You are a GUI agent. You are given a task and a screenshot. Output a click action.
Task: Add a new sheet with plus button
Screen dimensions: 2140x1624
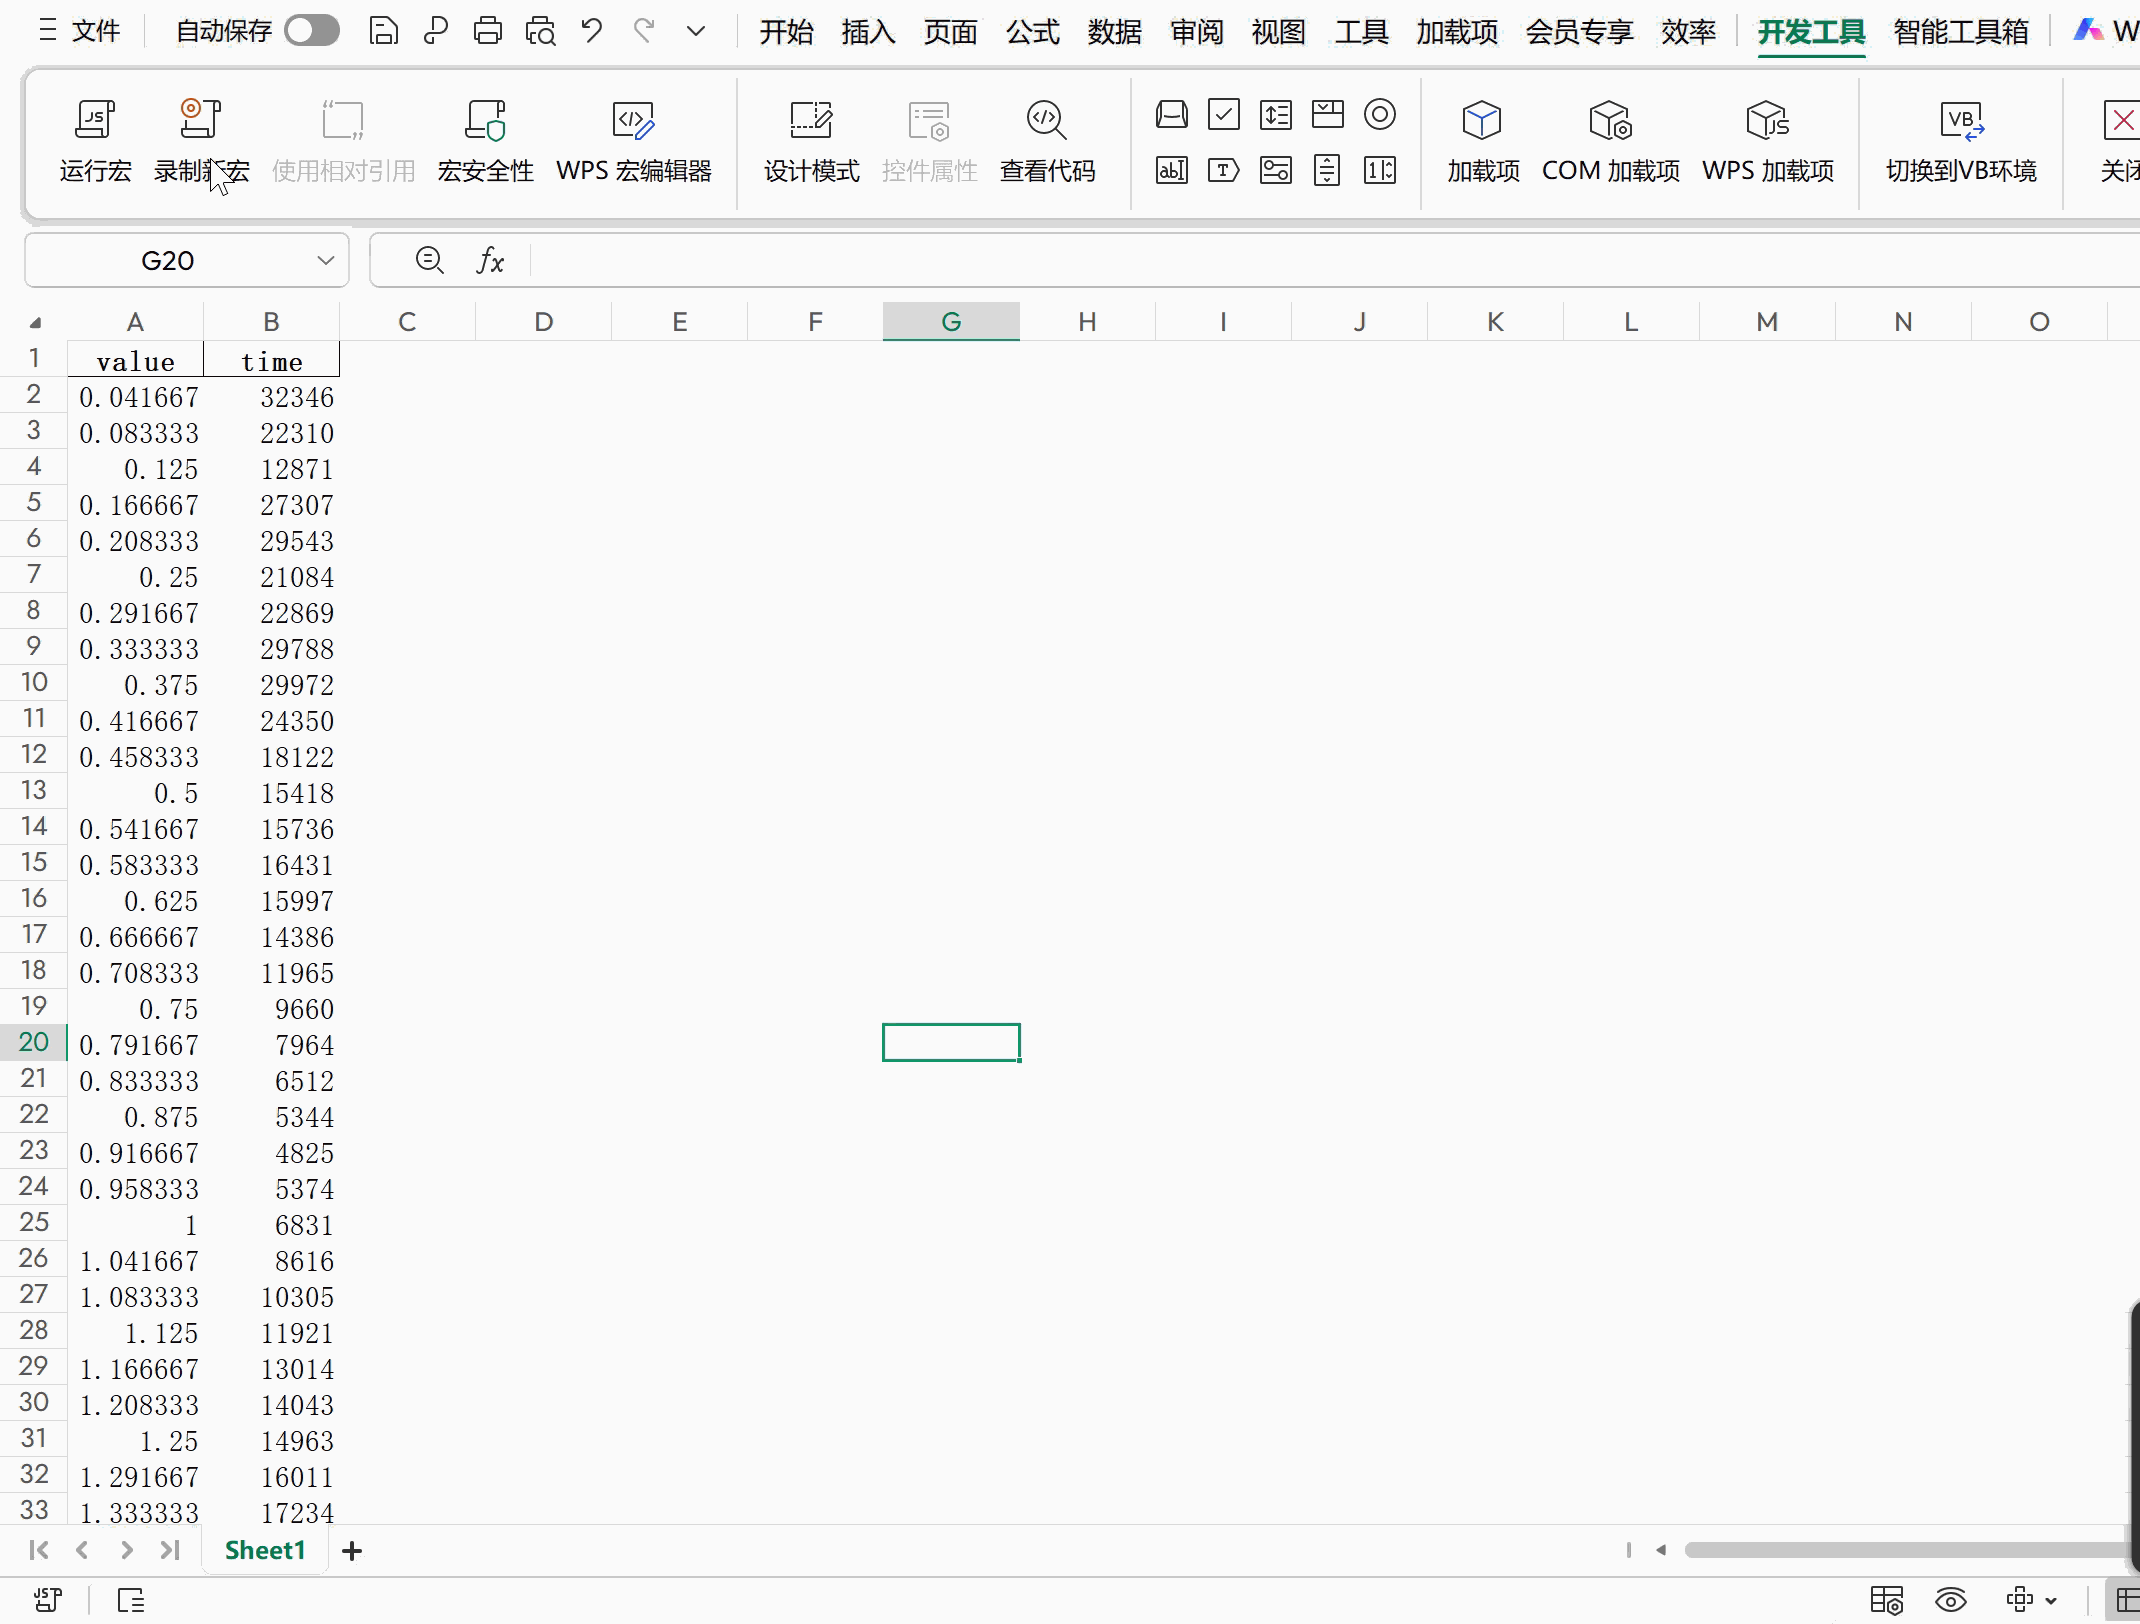pyautogui.click(x=352, y=1550)
